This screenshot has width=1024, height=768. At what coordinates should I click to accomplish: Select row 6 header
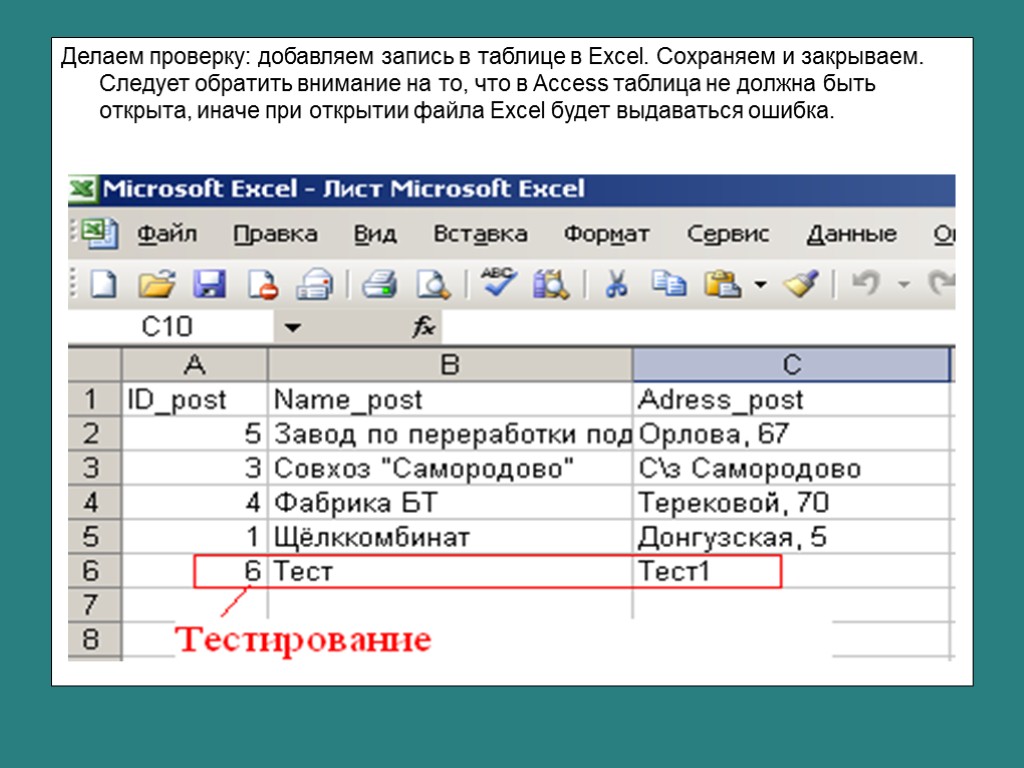[x=95, y=571]
